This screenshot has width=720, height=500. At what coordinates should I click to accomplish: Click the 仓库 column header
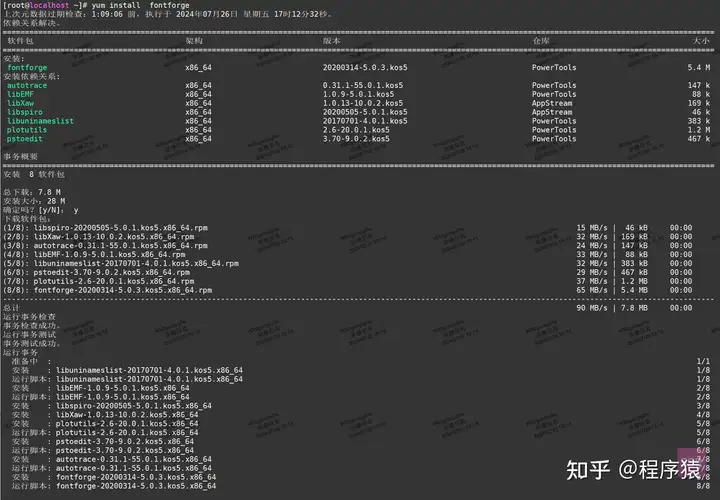[540, 40]
